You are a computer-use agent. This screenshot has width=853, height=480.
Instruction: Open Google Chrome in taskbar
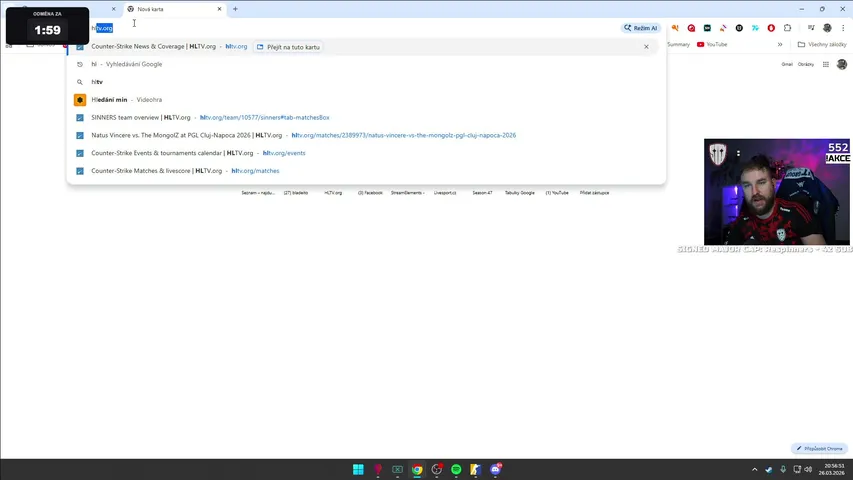417,469
